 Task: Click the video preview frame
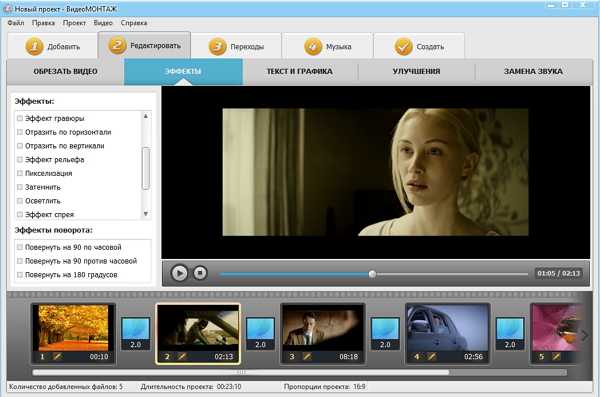pos(375,172)
